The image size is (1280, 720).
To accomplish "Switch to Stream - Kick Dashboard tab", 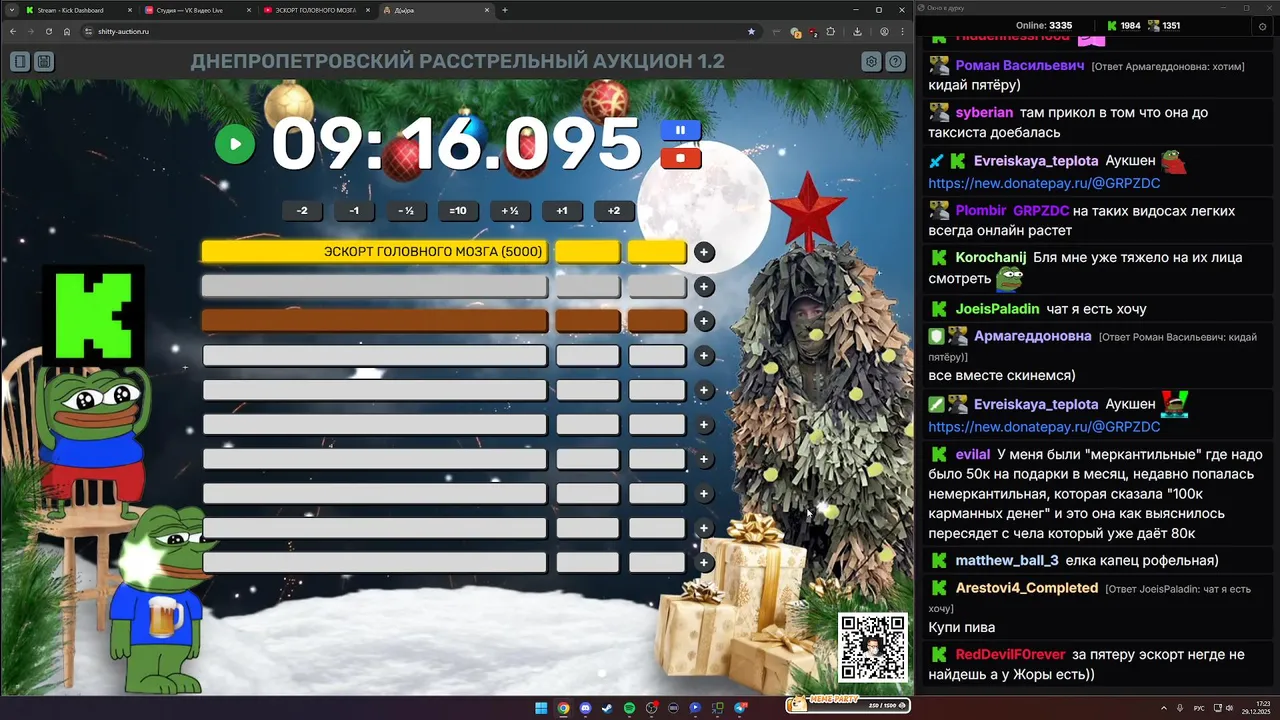I will pos(79,10).
